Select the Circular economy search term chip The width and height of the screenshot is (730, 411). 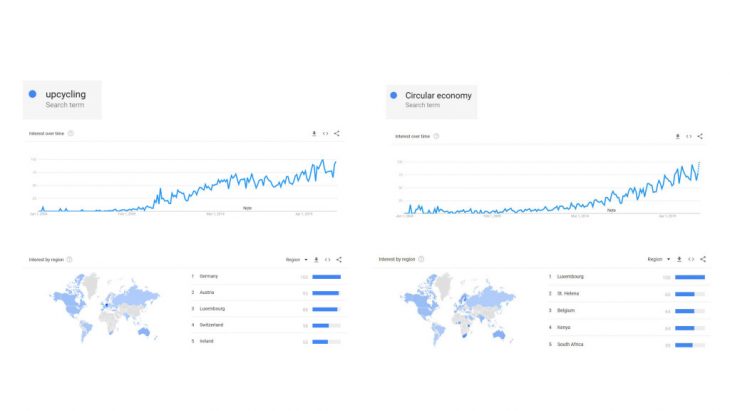click(x=430, y=99)
